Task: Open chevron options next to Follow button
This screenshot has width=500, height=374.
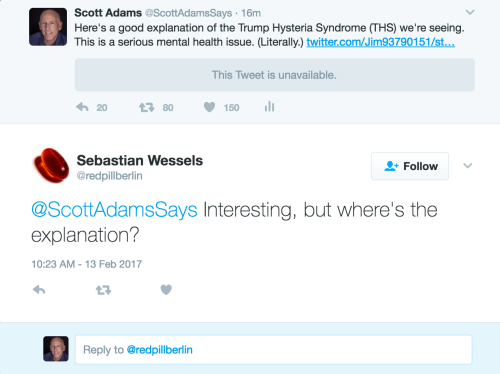Action: (x=468, y=166)
